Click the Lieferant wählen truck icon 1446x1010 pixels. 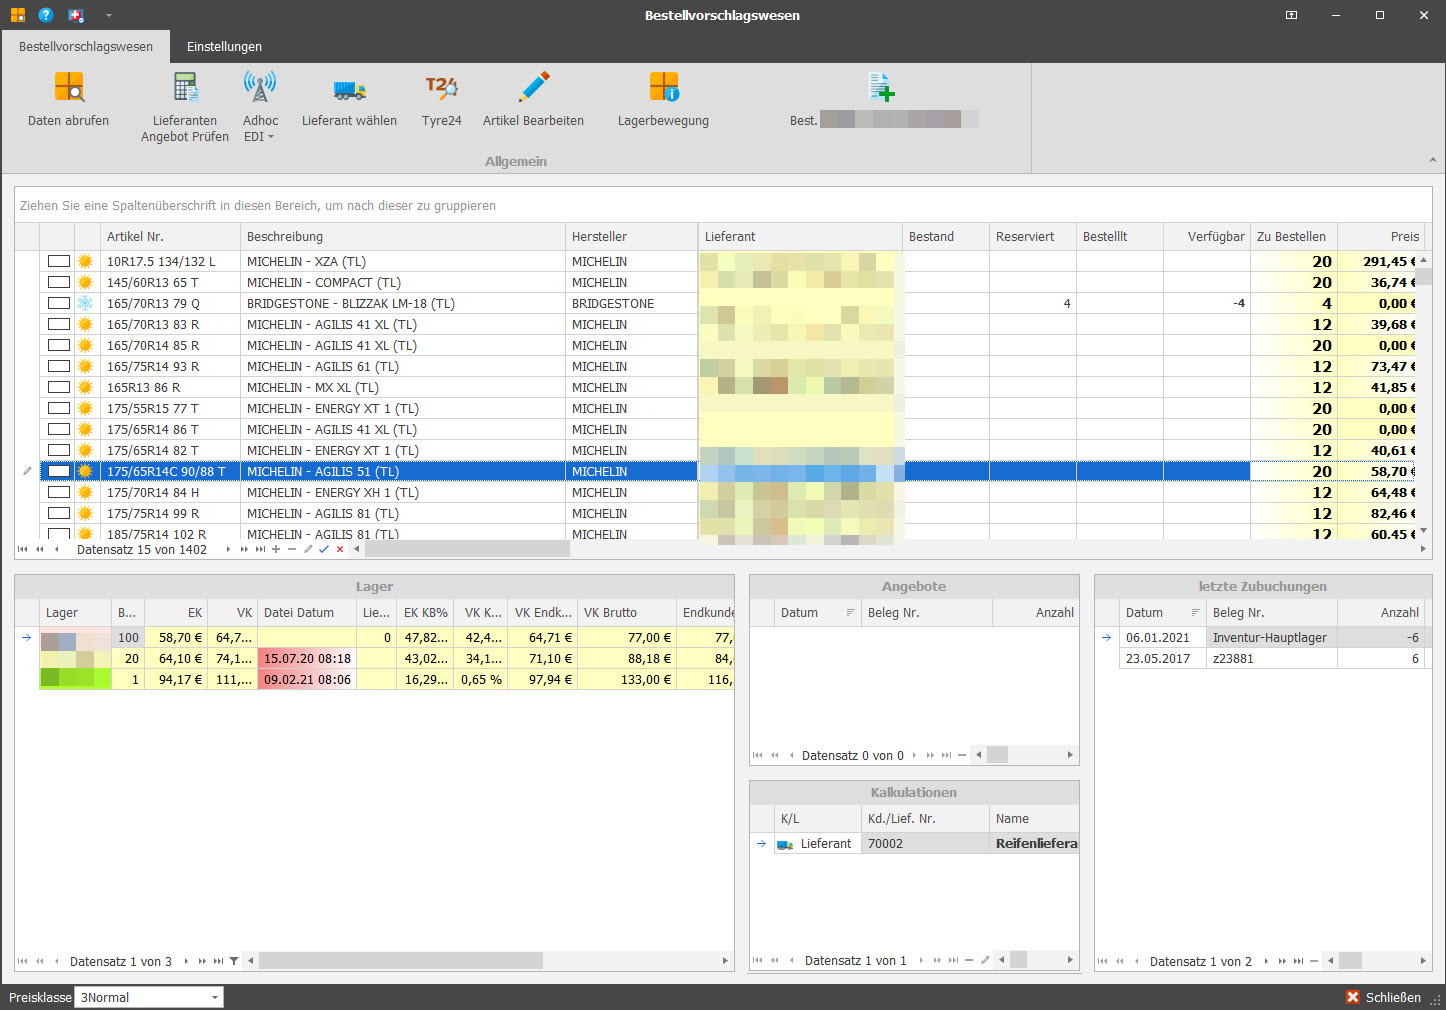(349, 89)
